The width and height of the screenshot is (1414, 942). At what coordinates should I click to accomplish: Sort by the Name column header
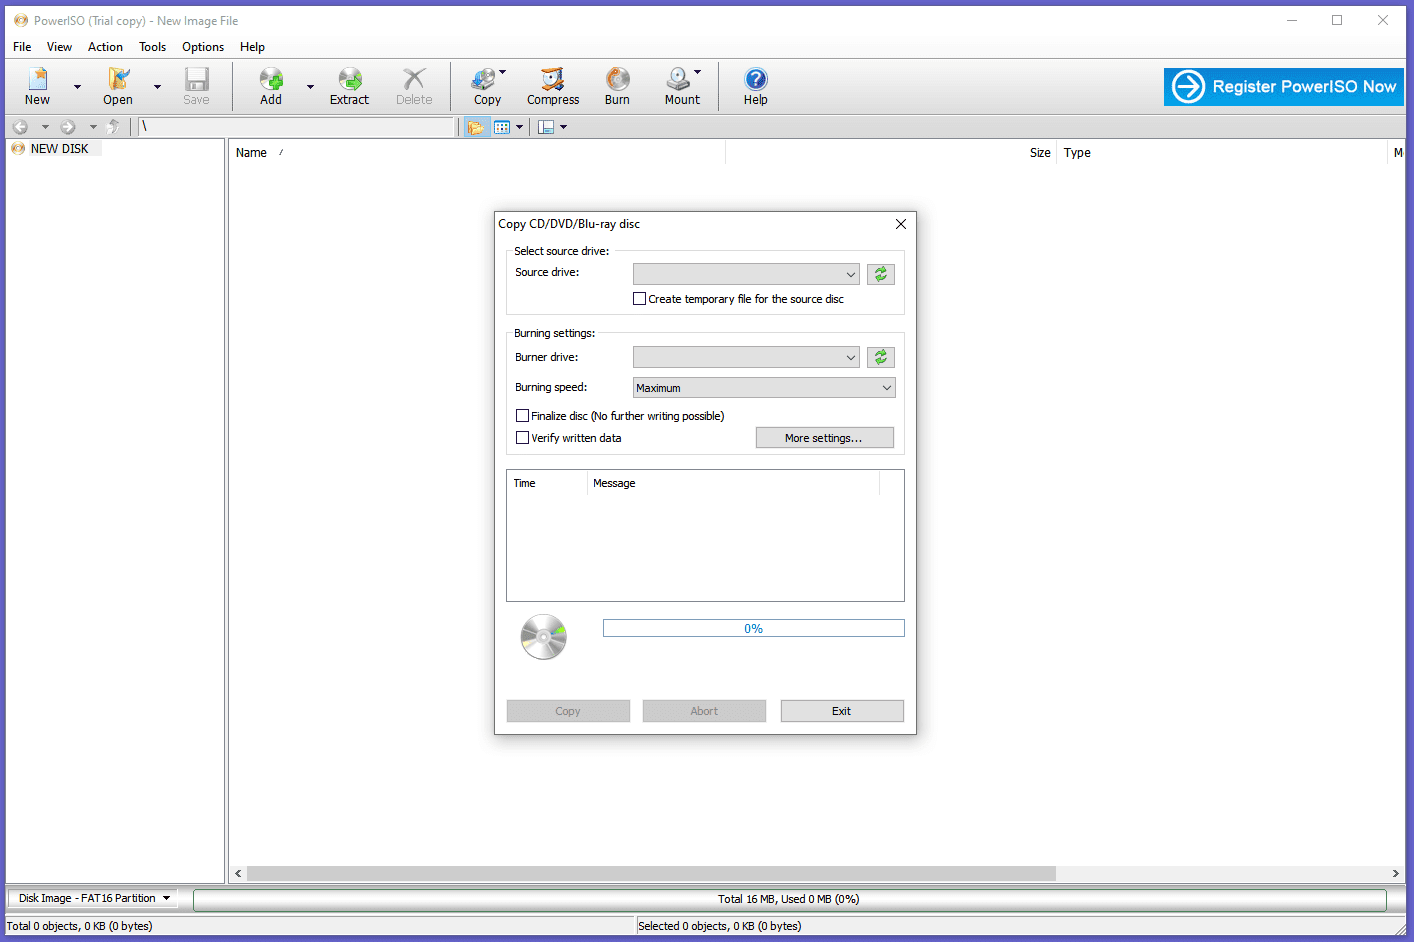(x=477, y=153)
